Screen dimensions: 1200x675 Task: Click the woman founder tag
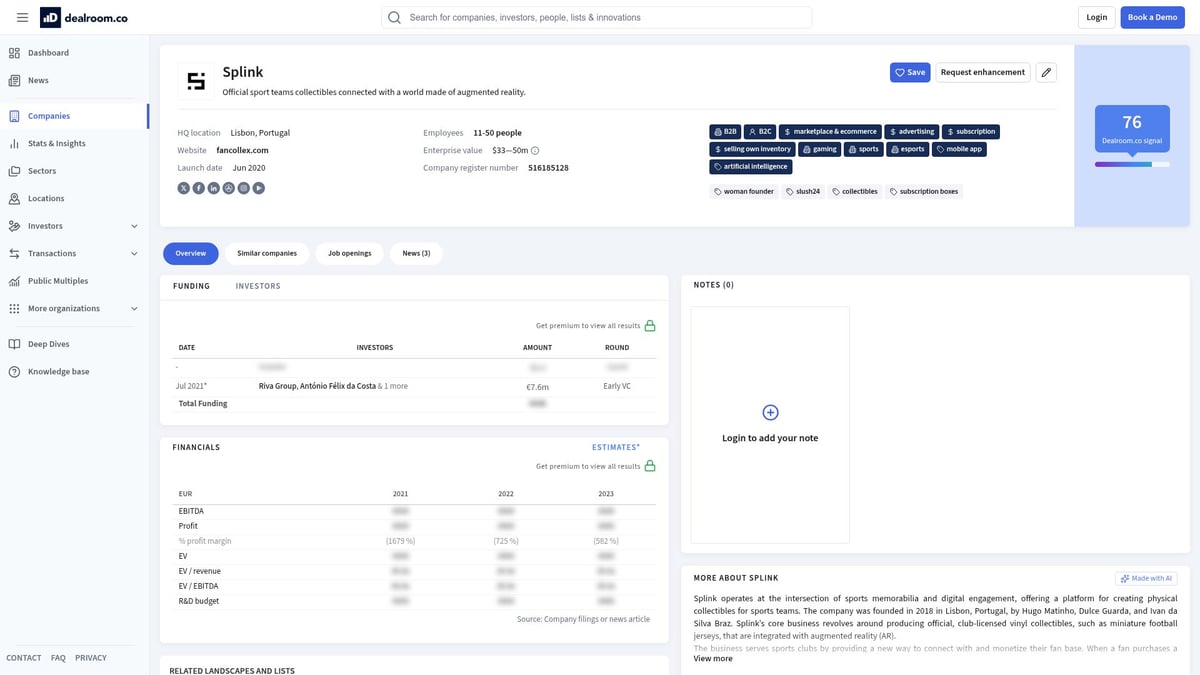click(x=744, y=191)
